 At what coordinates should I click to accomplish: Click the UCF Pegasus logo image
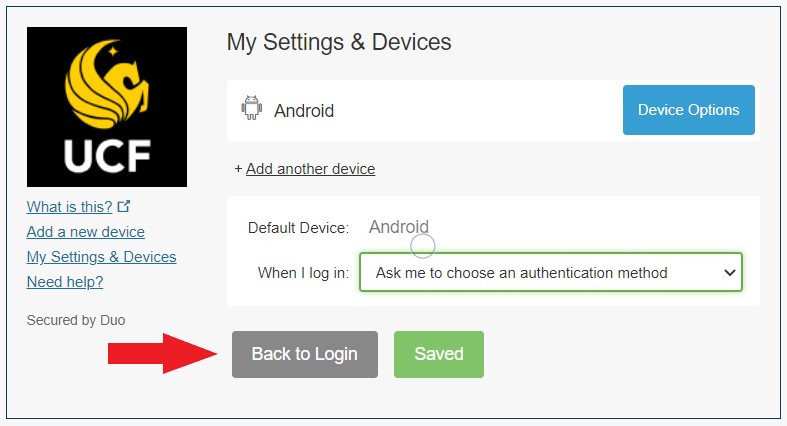(x=107, y=107)
